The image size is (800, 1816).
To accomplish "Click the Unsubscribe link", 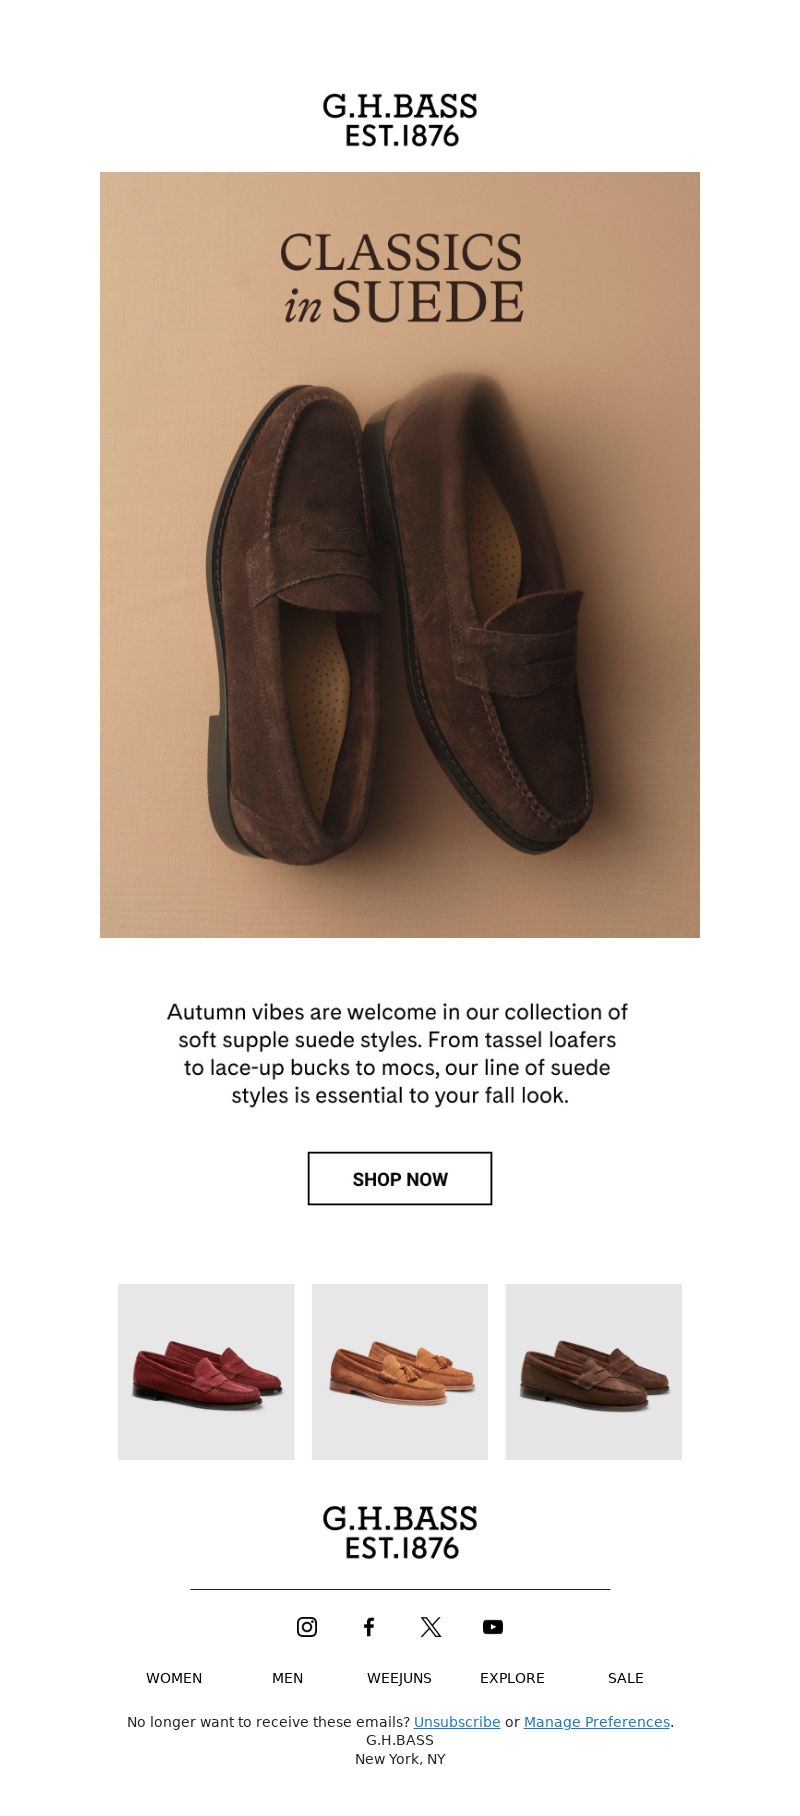I will click(457, 1722).
